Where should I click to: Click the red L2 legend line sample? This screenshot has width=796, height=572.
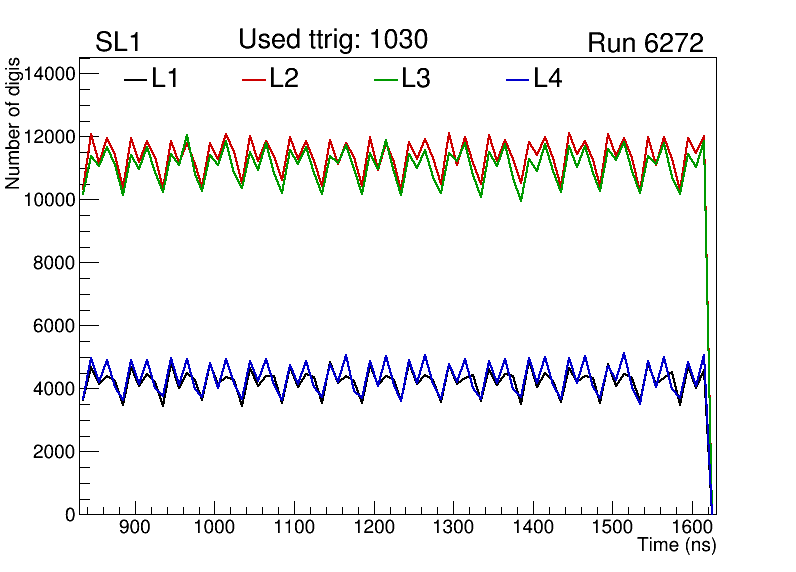pos(255,79)
